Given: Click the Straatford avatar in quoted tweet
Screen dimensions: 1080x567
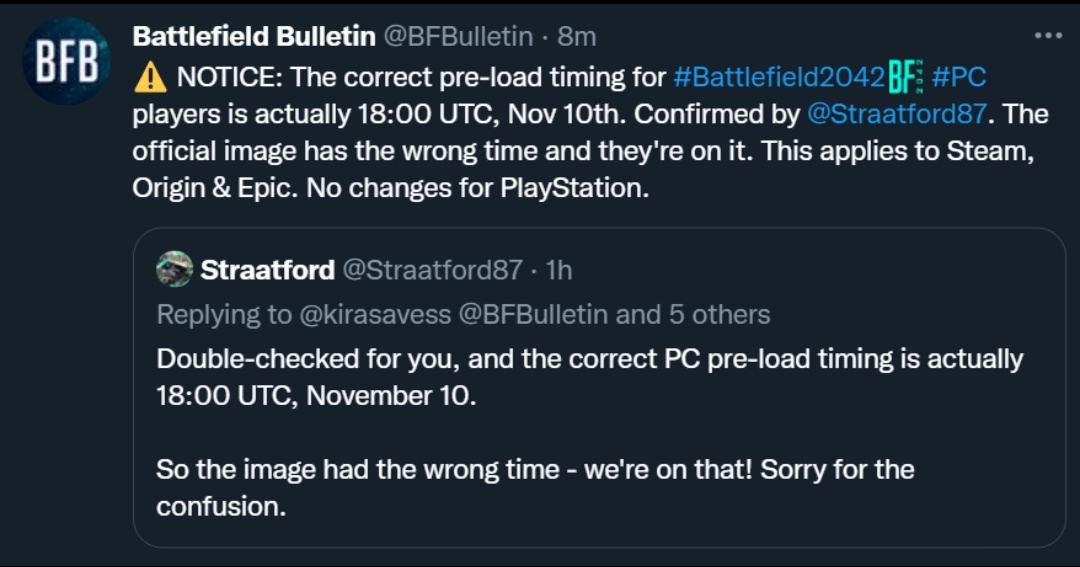Looking at the screenshot, I should [x=175, y=270].
